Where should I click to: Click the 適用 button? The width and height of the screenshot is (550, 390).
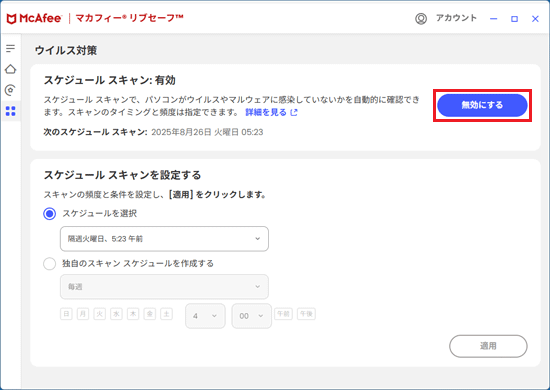click(x=488, y=346)
